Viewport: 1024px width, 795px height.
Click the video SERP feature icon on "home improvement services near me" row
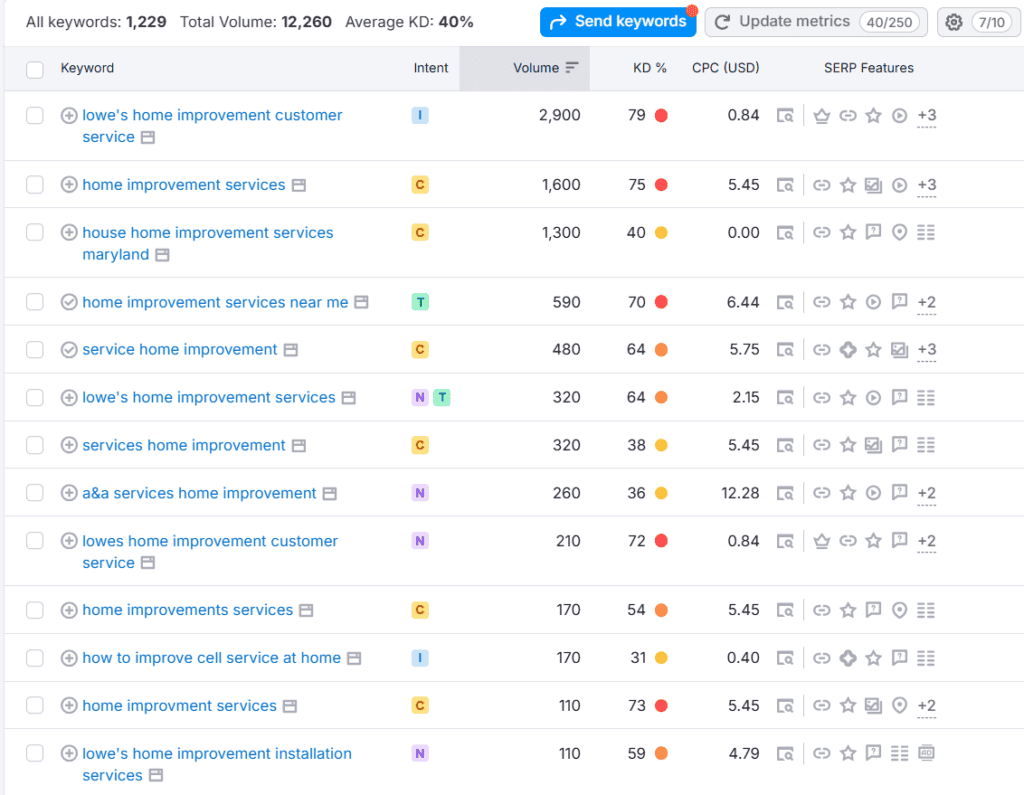[x=873, y=302]
